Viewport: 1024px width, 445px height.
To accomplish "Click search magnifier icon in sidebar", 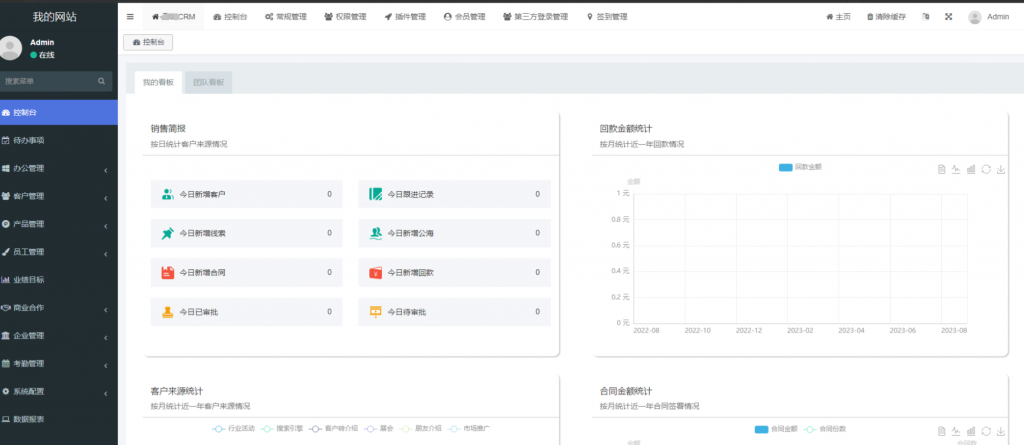I will pos(101,81).
